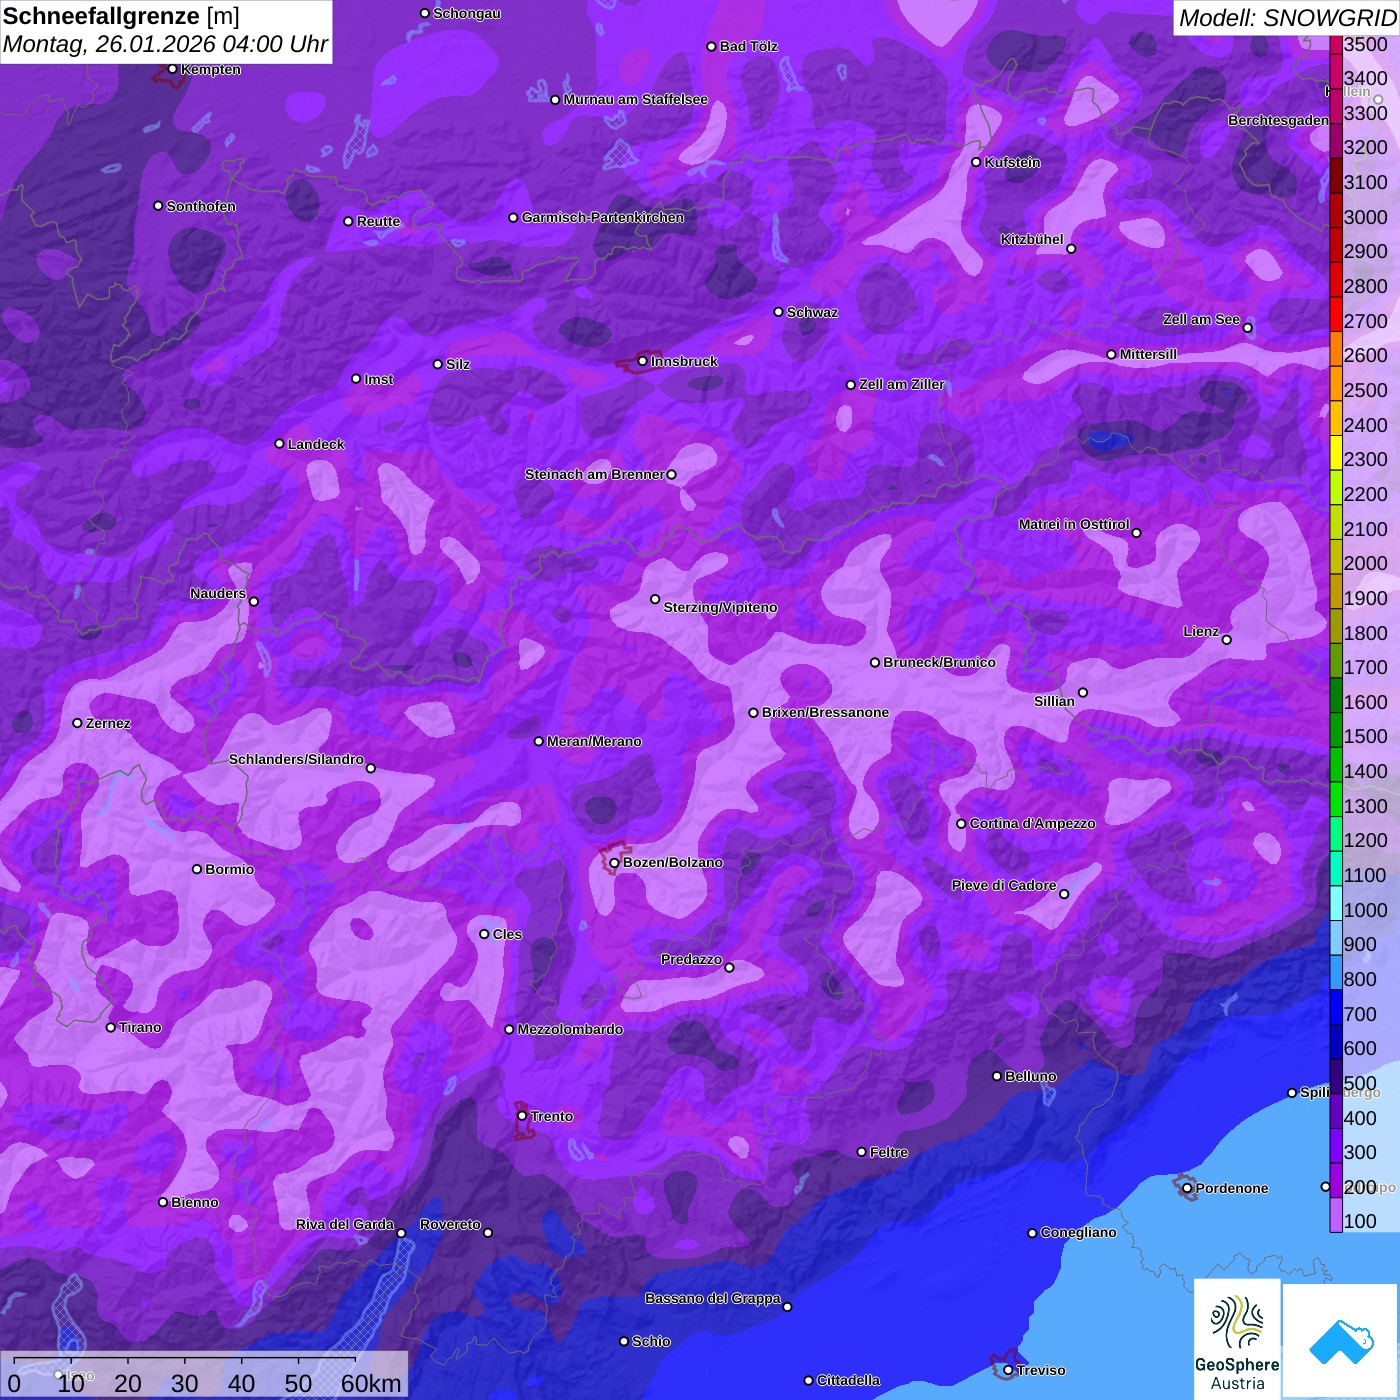Click the Rovereto label

click(450, 1224)
